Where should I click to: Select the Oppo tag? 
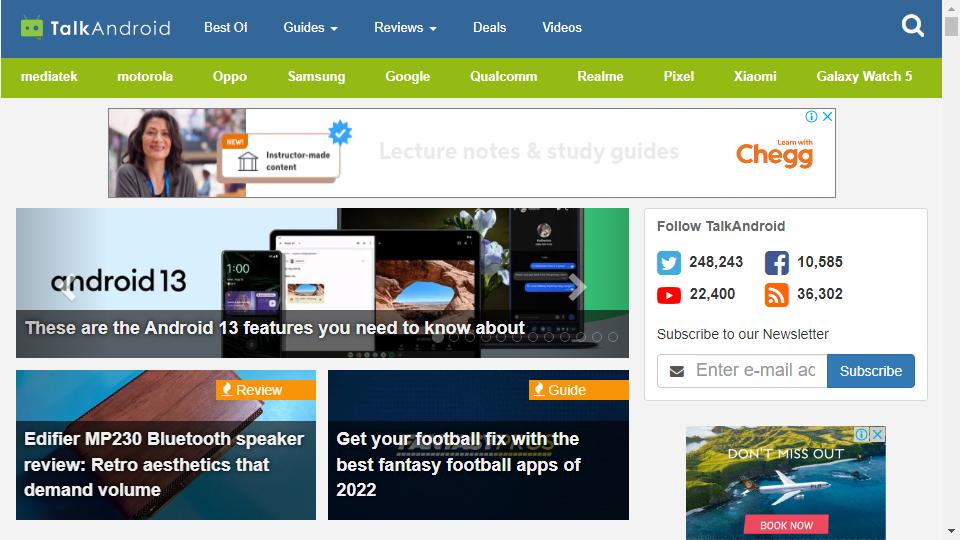pos(230,77)
